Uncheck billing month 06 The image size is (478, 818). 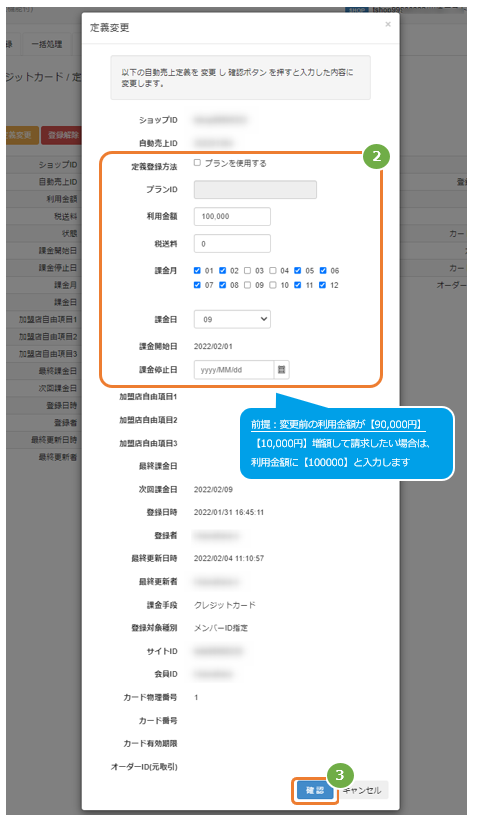(323, 270)
